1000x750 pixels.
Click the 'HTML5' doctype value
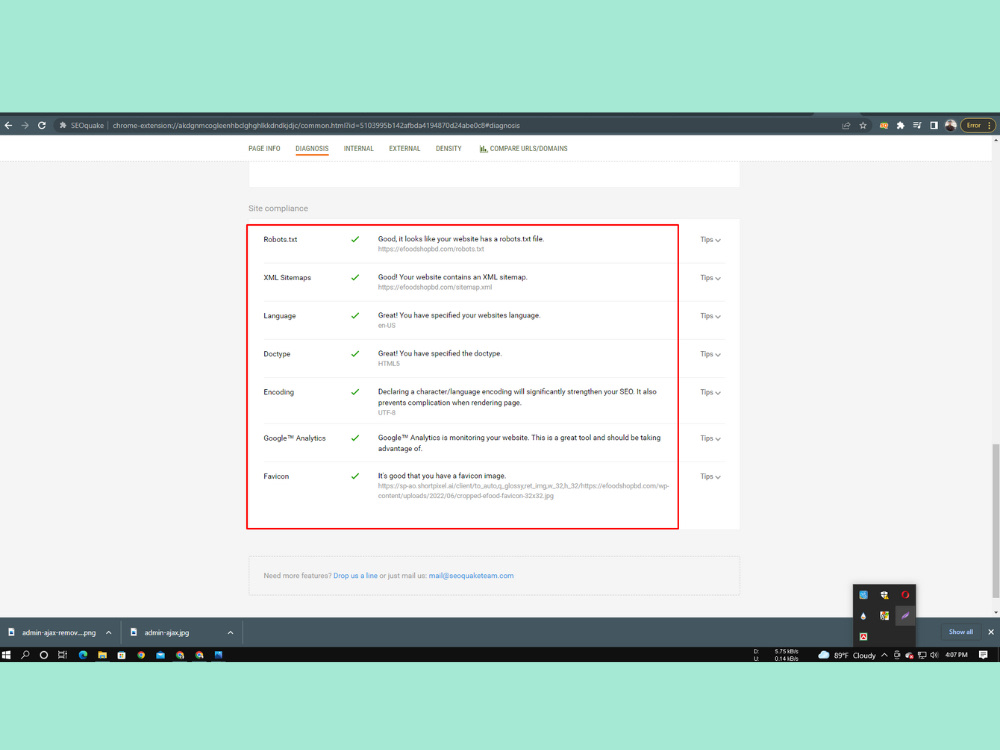click(x=388, y=364)
